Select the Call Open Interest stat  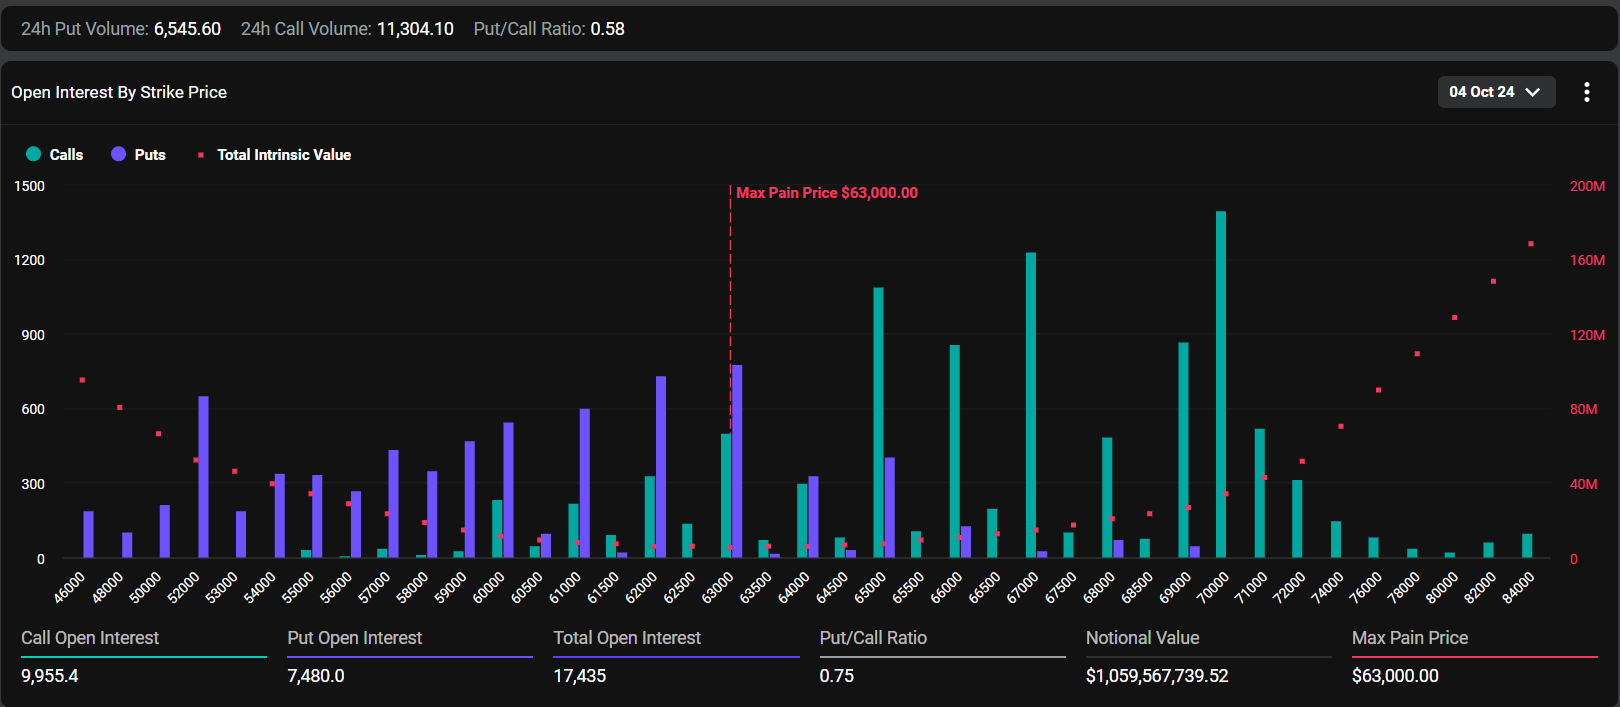point(90,638)
